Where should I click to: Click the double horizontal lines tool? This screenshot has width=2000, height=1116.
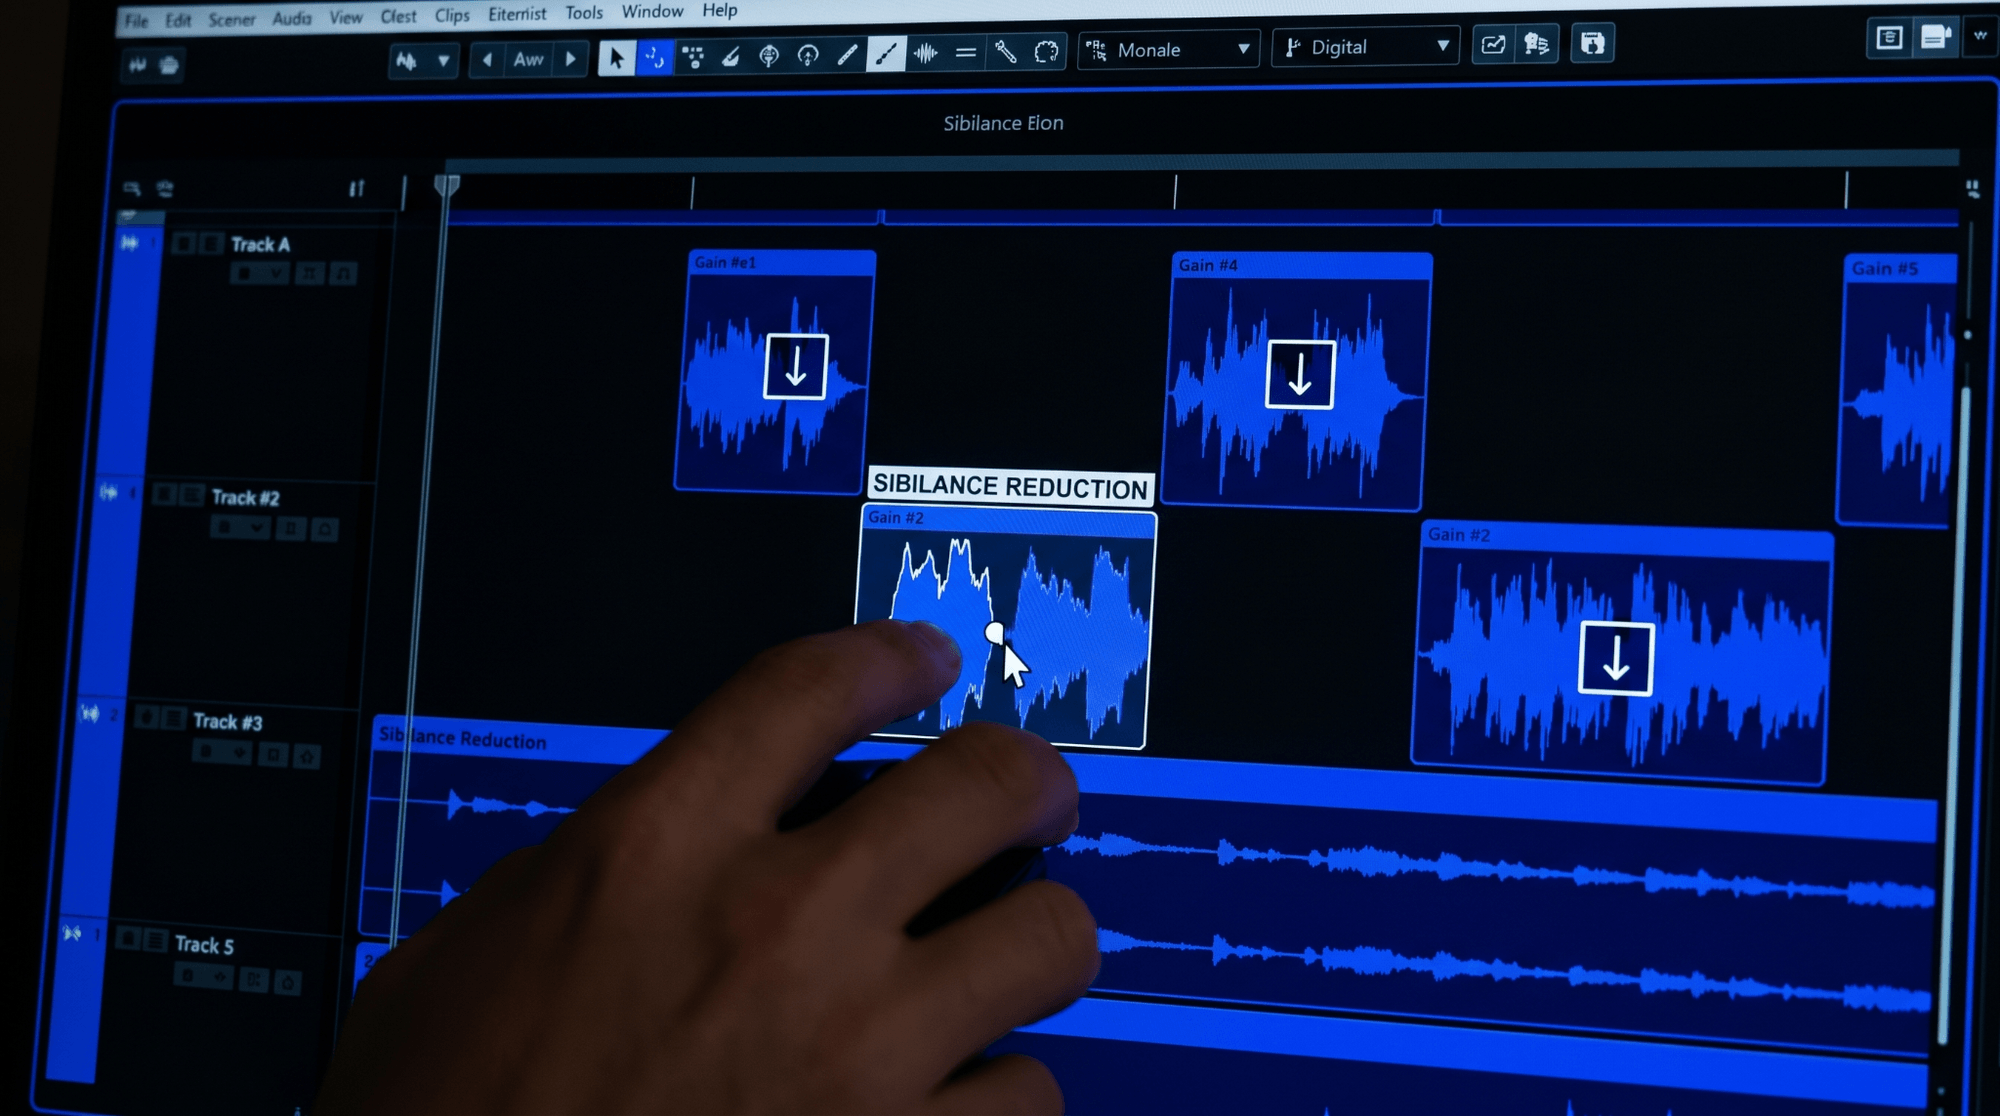pyautogui.click(x=966, y=52)
